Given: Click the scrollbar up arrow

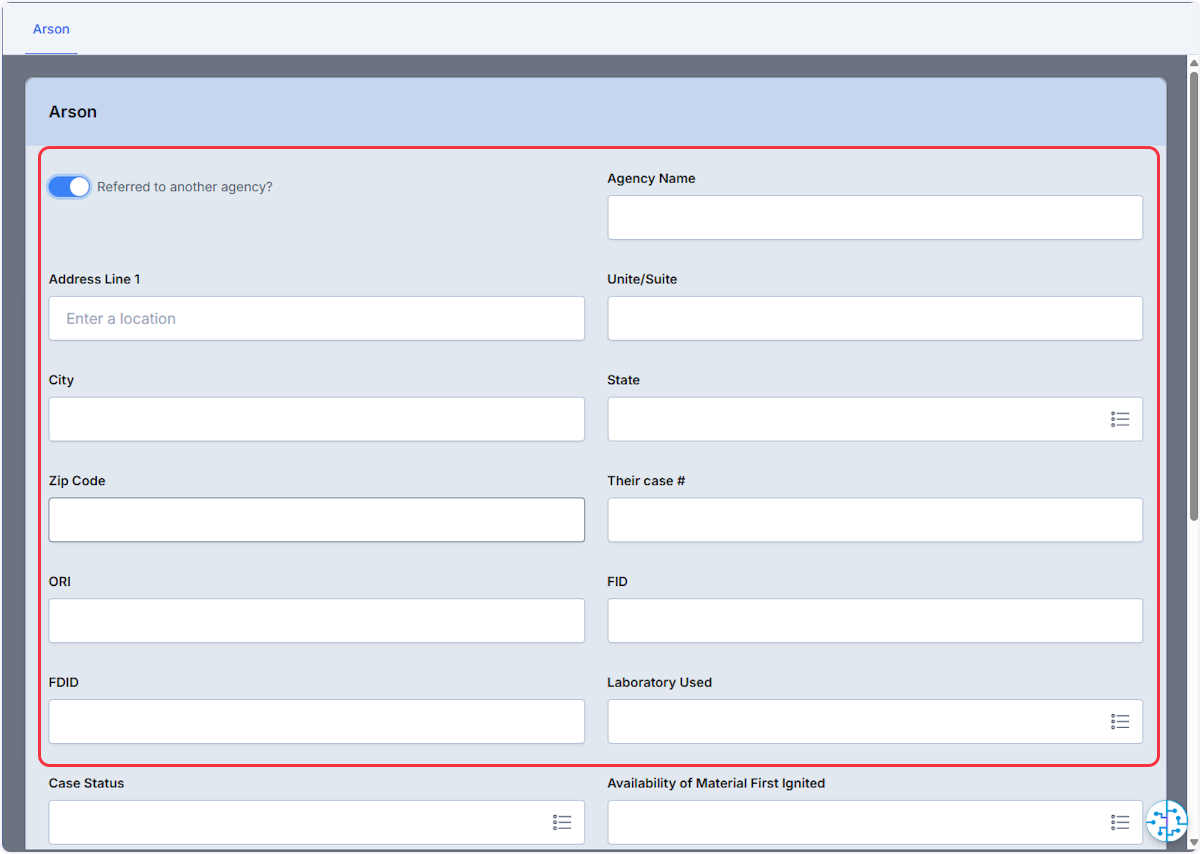Looking at the screenshot, I should click(x=1193, y=63).
